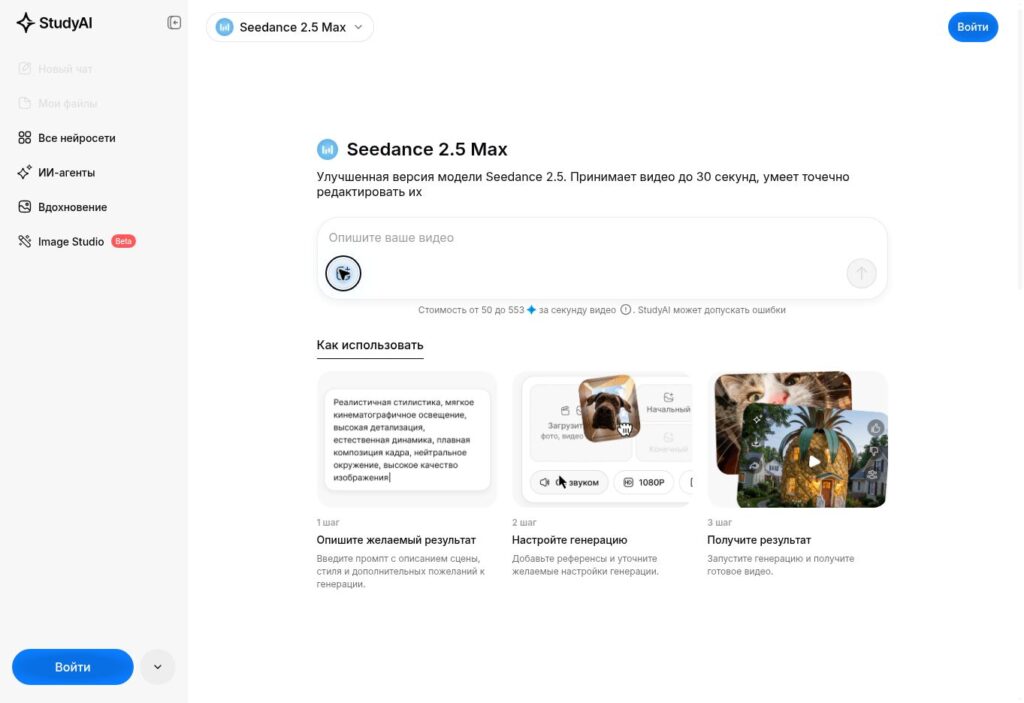Click the Настройте генерацию heading
The image size is (1024, 703).
[x=569, y=540]
